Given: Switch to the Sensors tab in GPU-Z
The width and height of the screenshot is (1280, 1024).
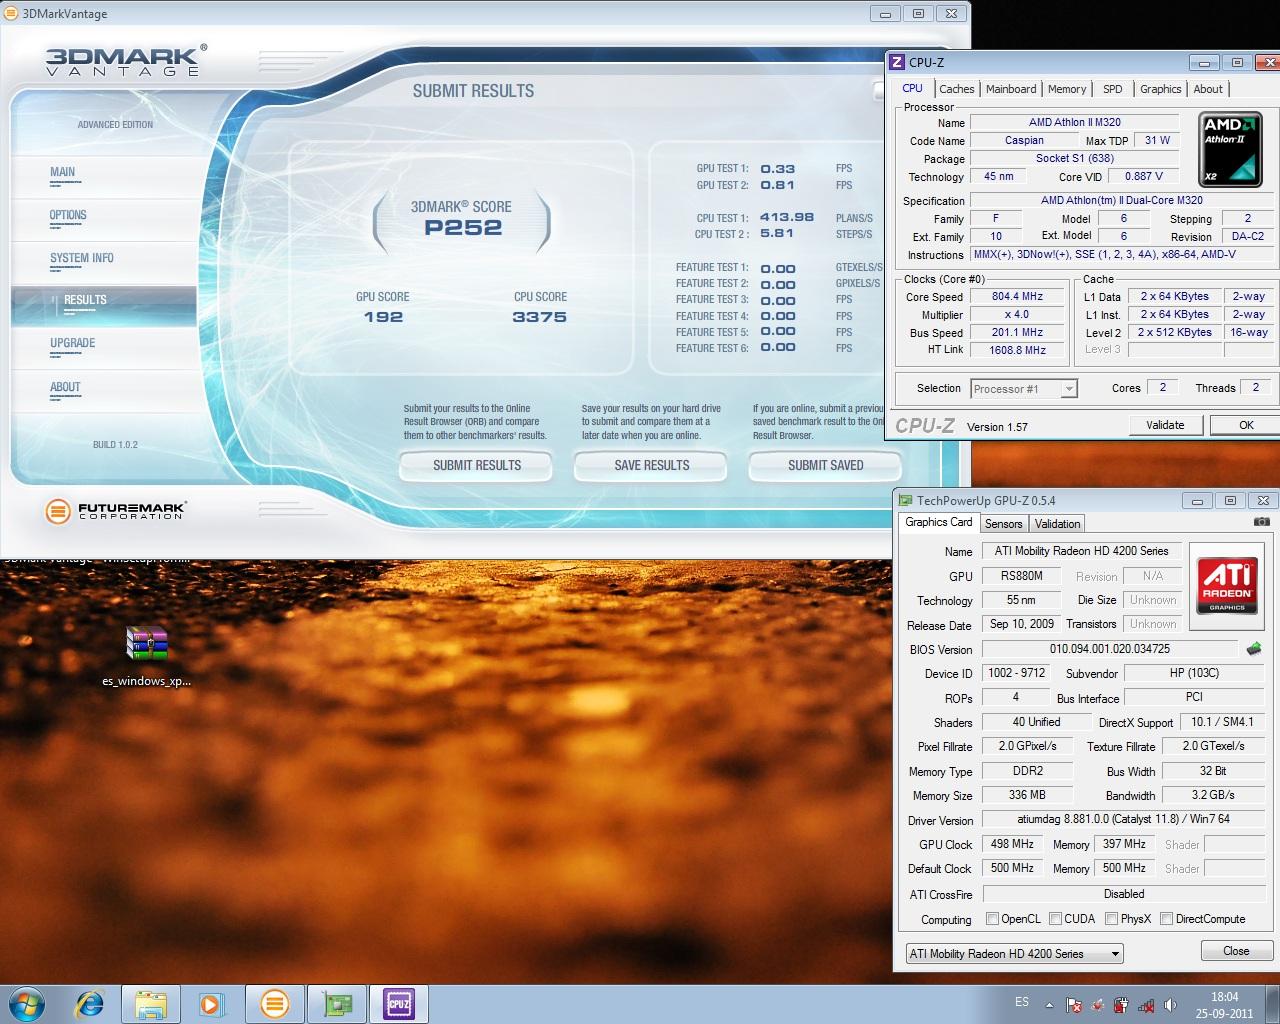Looking at the screenshot, I should tap(1003, 524).
